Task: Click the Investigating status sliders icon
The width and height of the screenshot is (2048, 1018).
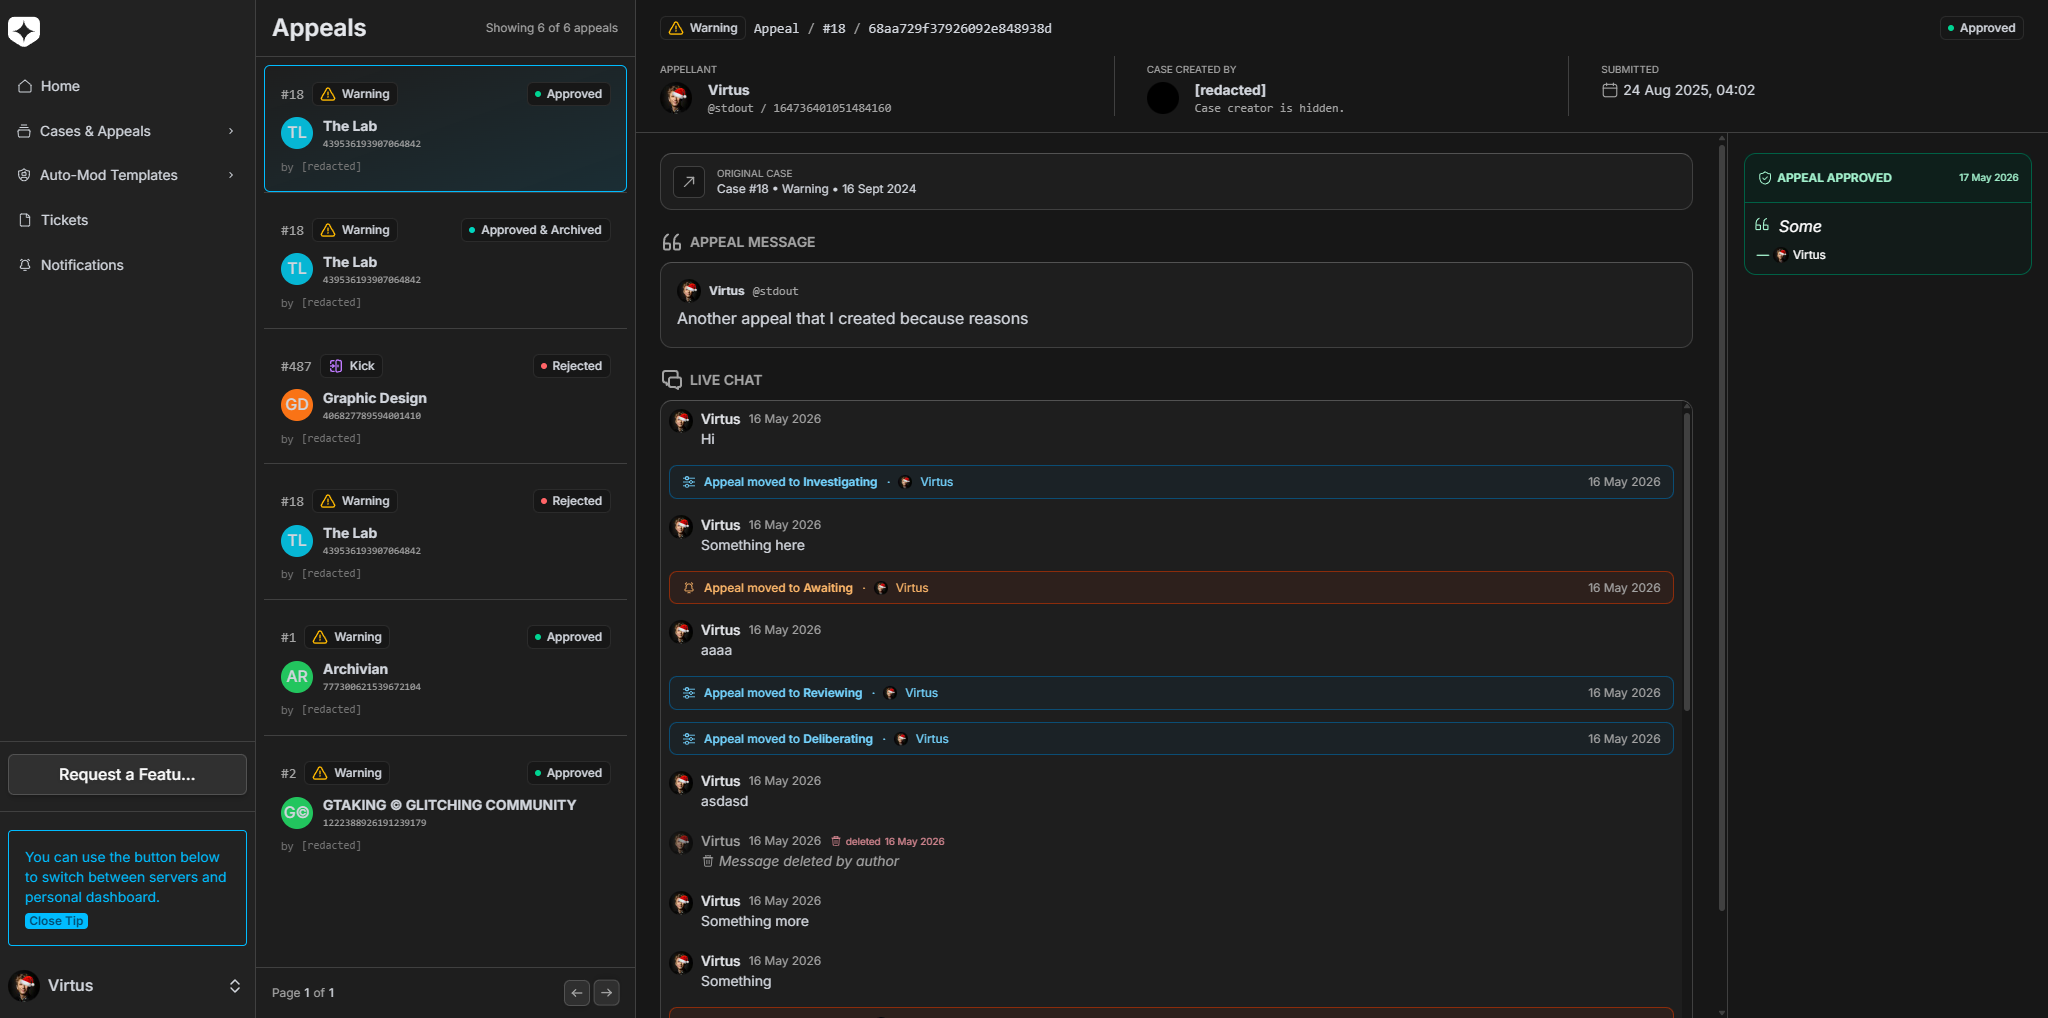Action: tap(689, 482)
